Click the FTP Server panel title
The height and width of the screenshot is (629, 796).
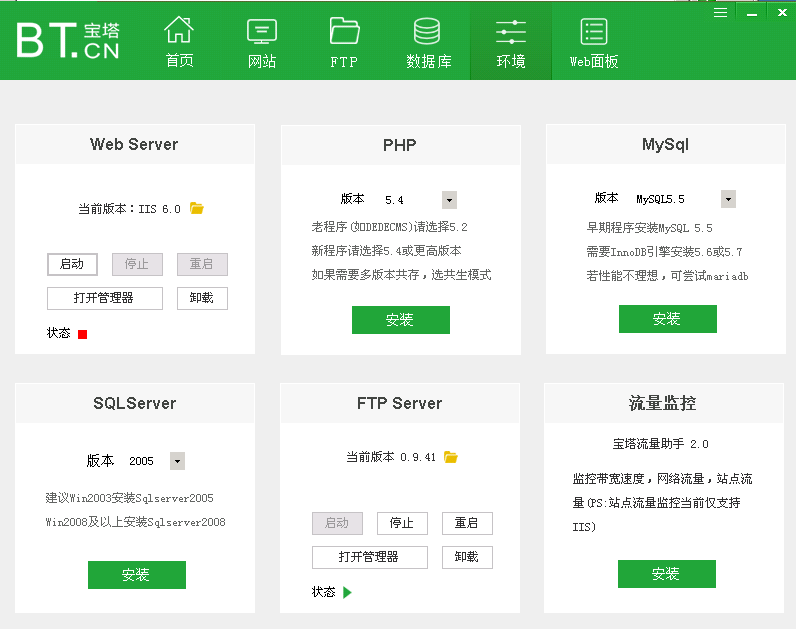click(400, 403)
